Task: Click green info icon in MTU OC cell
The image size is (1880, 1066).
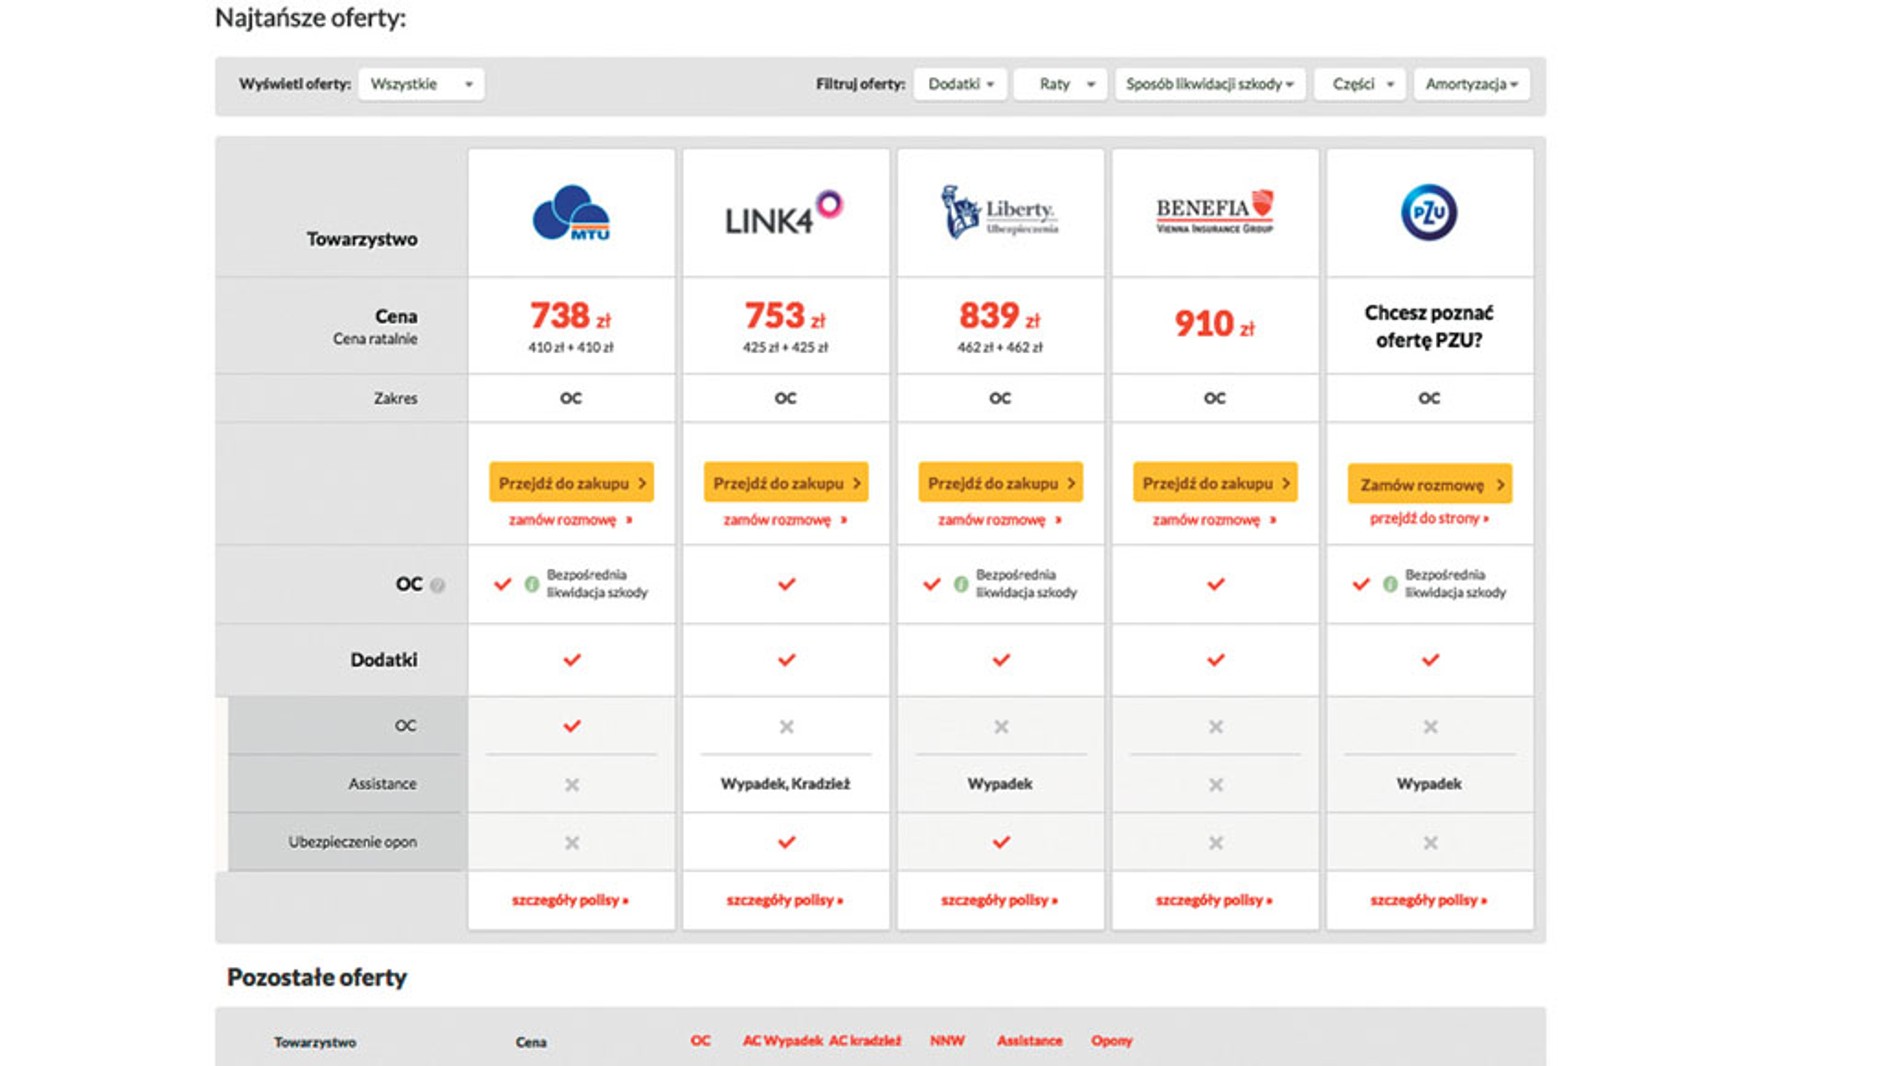Action: tap(532, 584)
